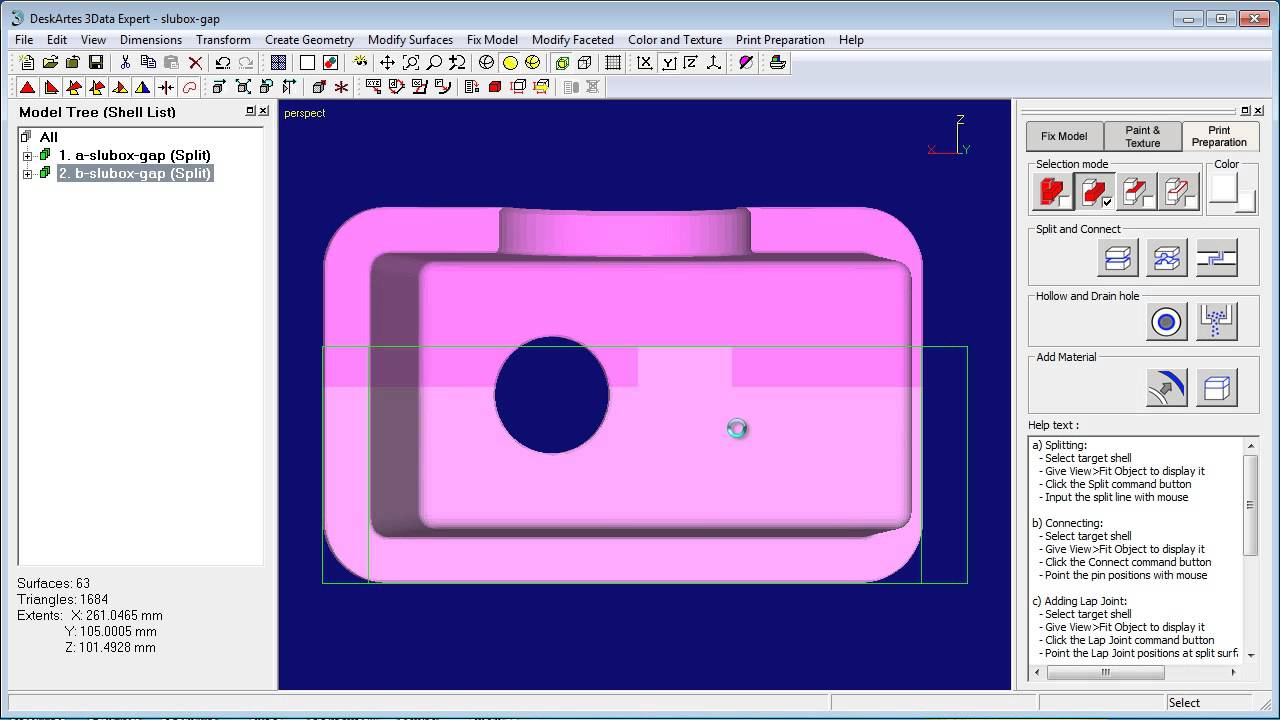Open the Modify Surfaces menu
1280x720 pixels.
[x=410, y=40]
